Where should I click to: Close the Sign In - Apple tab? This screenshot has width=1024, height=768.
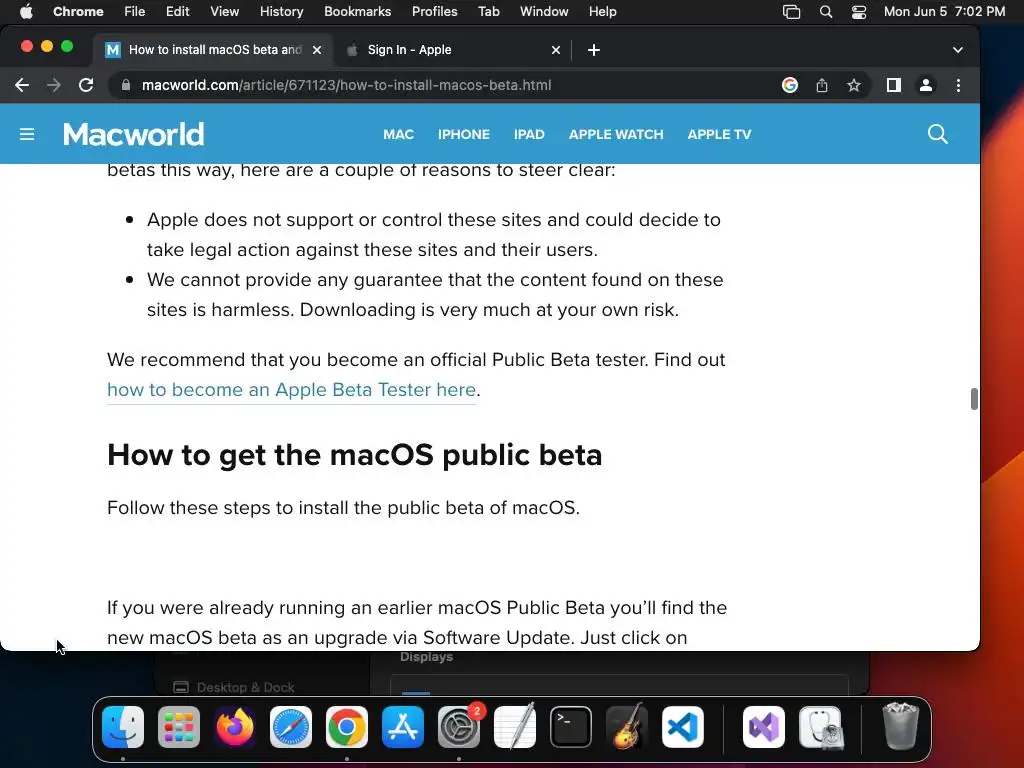556,50
